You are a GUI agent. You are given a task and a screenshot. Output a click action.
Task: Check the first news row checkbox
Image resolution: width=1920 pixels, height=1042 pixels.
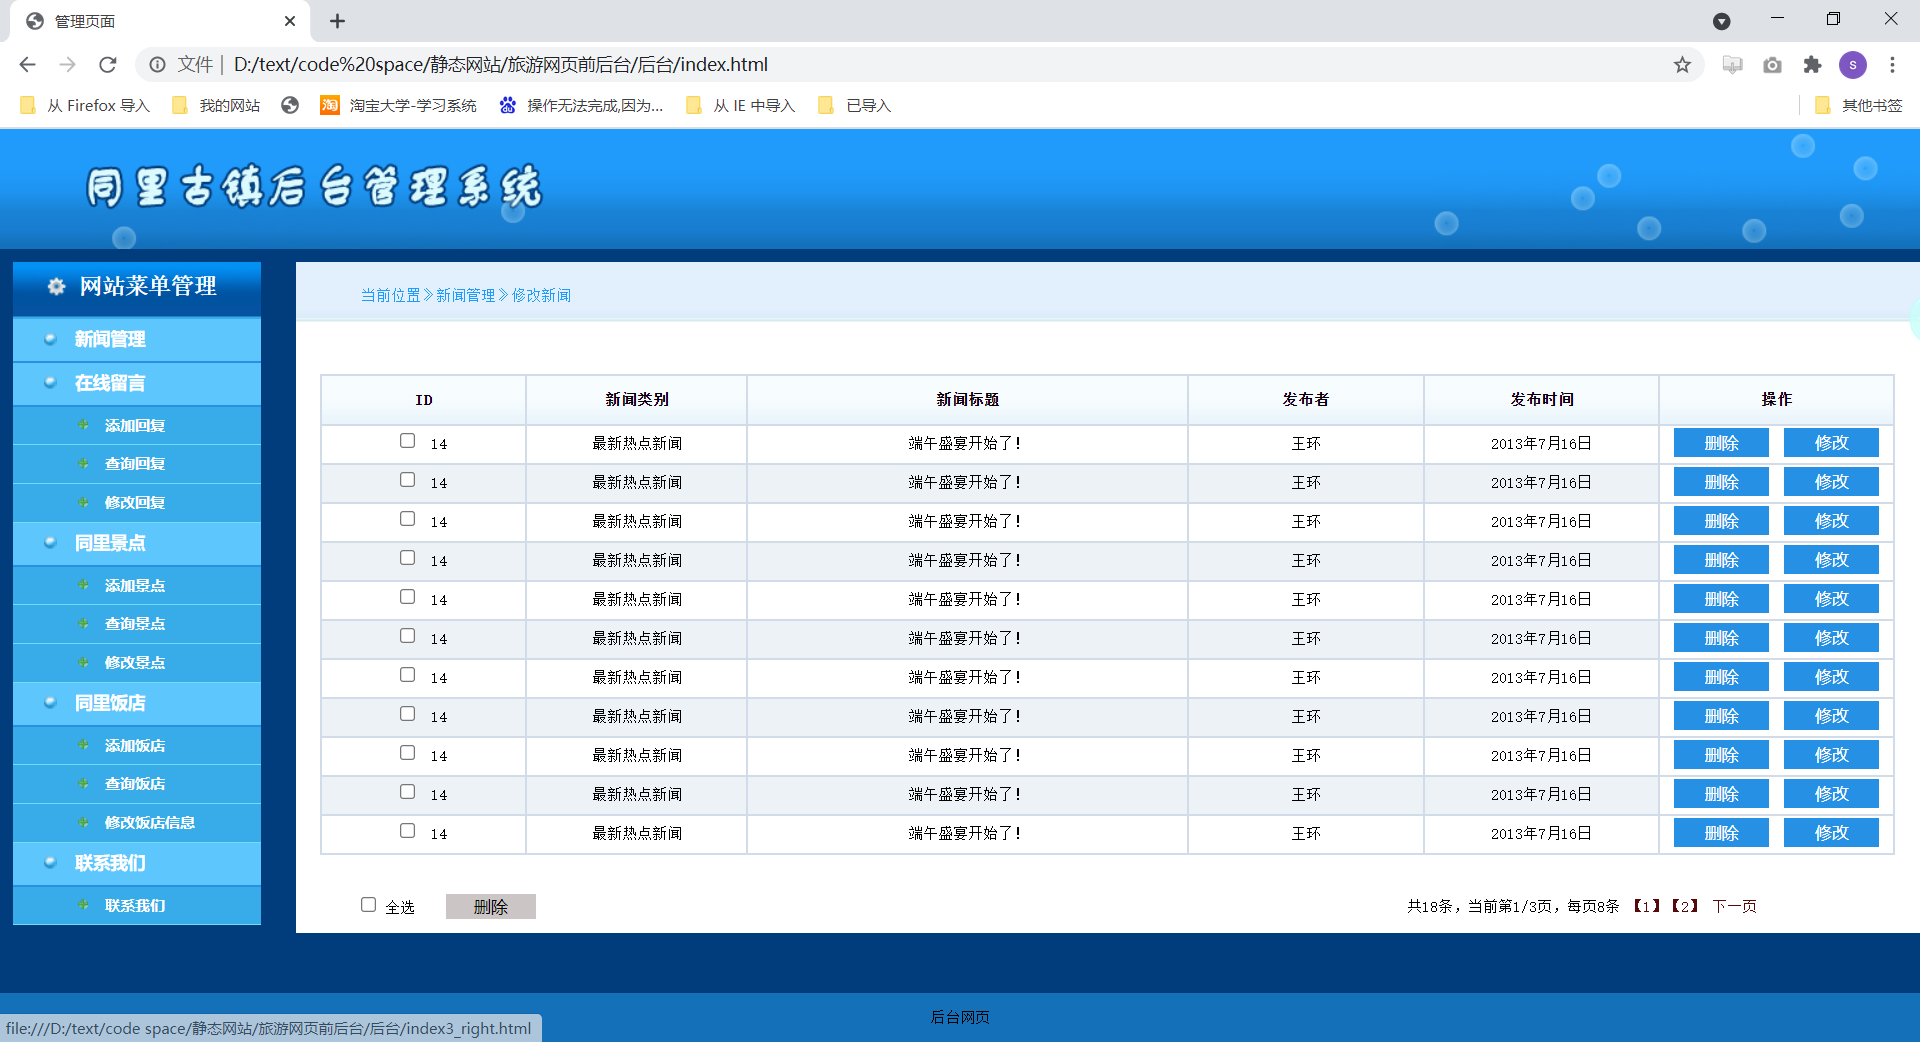pyautogui.click(x=407, y=441)
